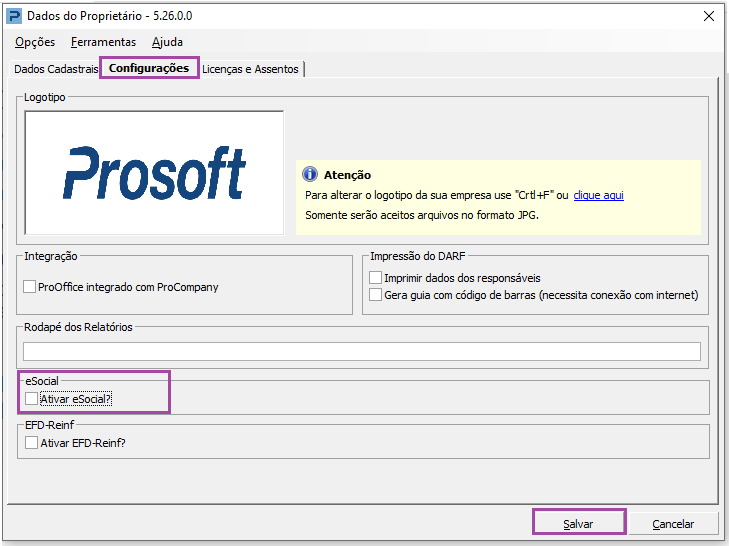Open the Opções menu
The height and width of the screenshot is (546, 729).
(35, 42)
